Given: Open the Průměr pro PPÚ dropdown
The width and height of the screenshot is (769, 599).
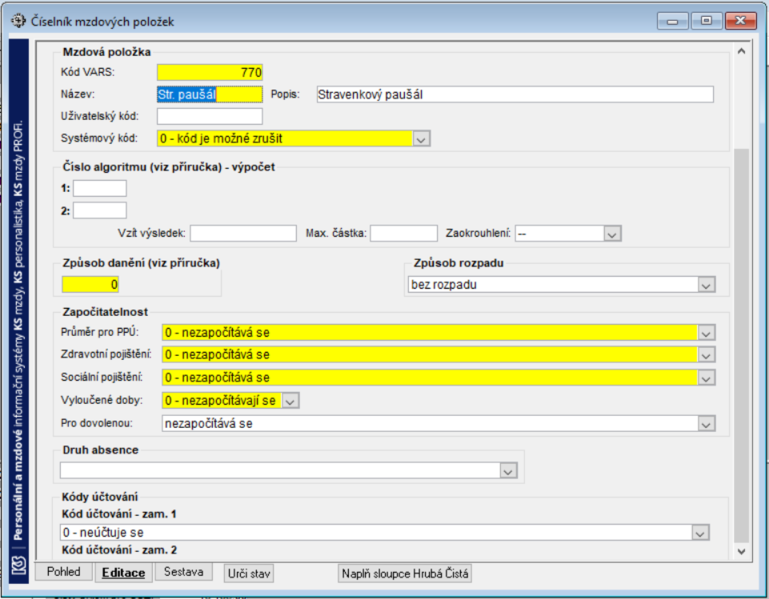Looking at the screenshot, I should (706, 333).
